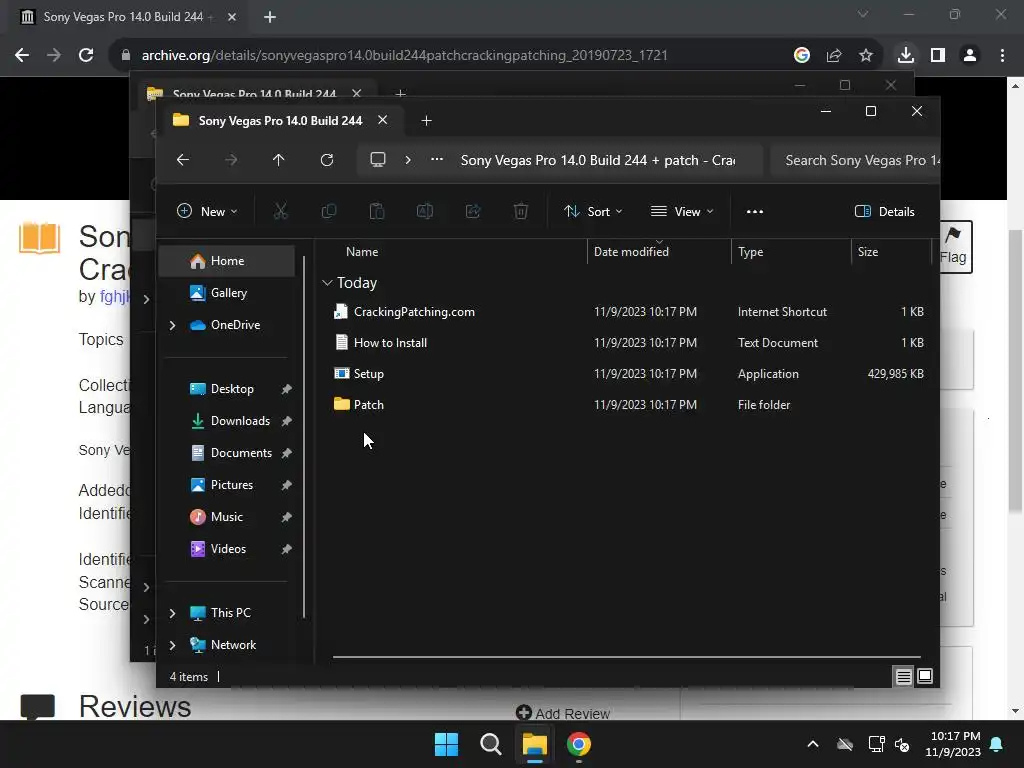This screenshot has width=1024, height=768.
Task: Open Chrome downloads icon
Action: (905, 55)
